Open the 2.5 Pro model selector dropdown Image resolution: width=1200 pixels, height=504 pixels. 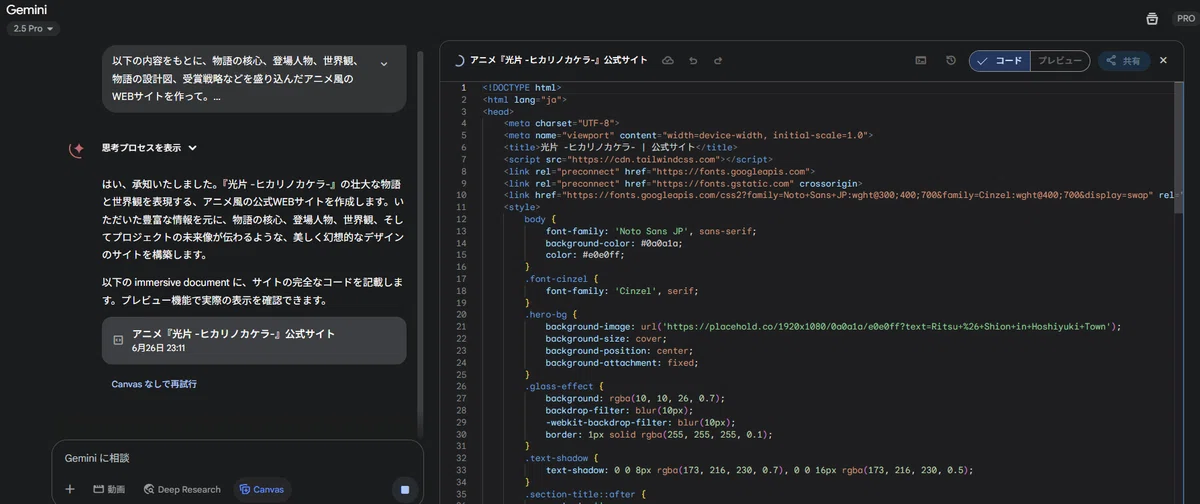click(33, 29)
